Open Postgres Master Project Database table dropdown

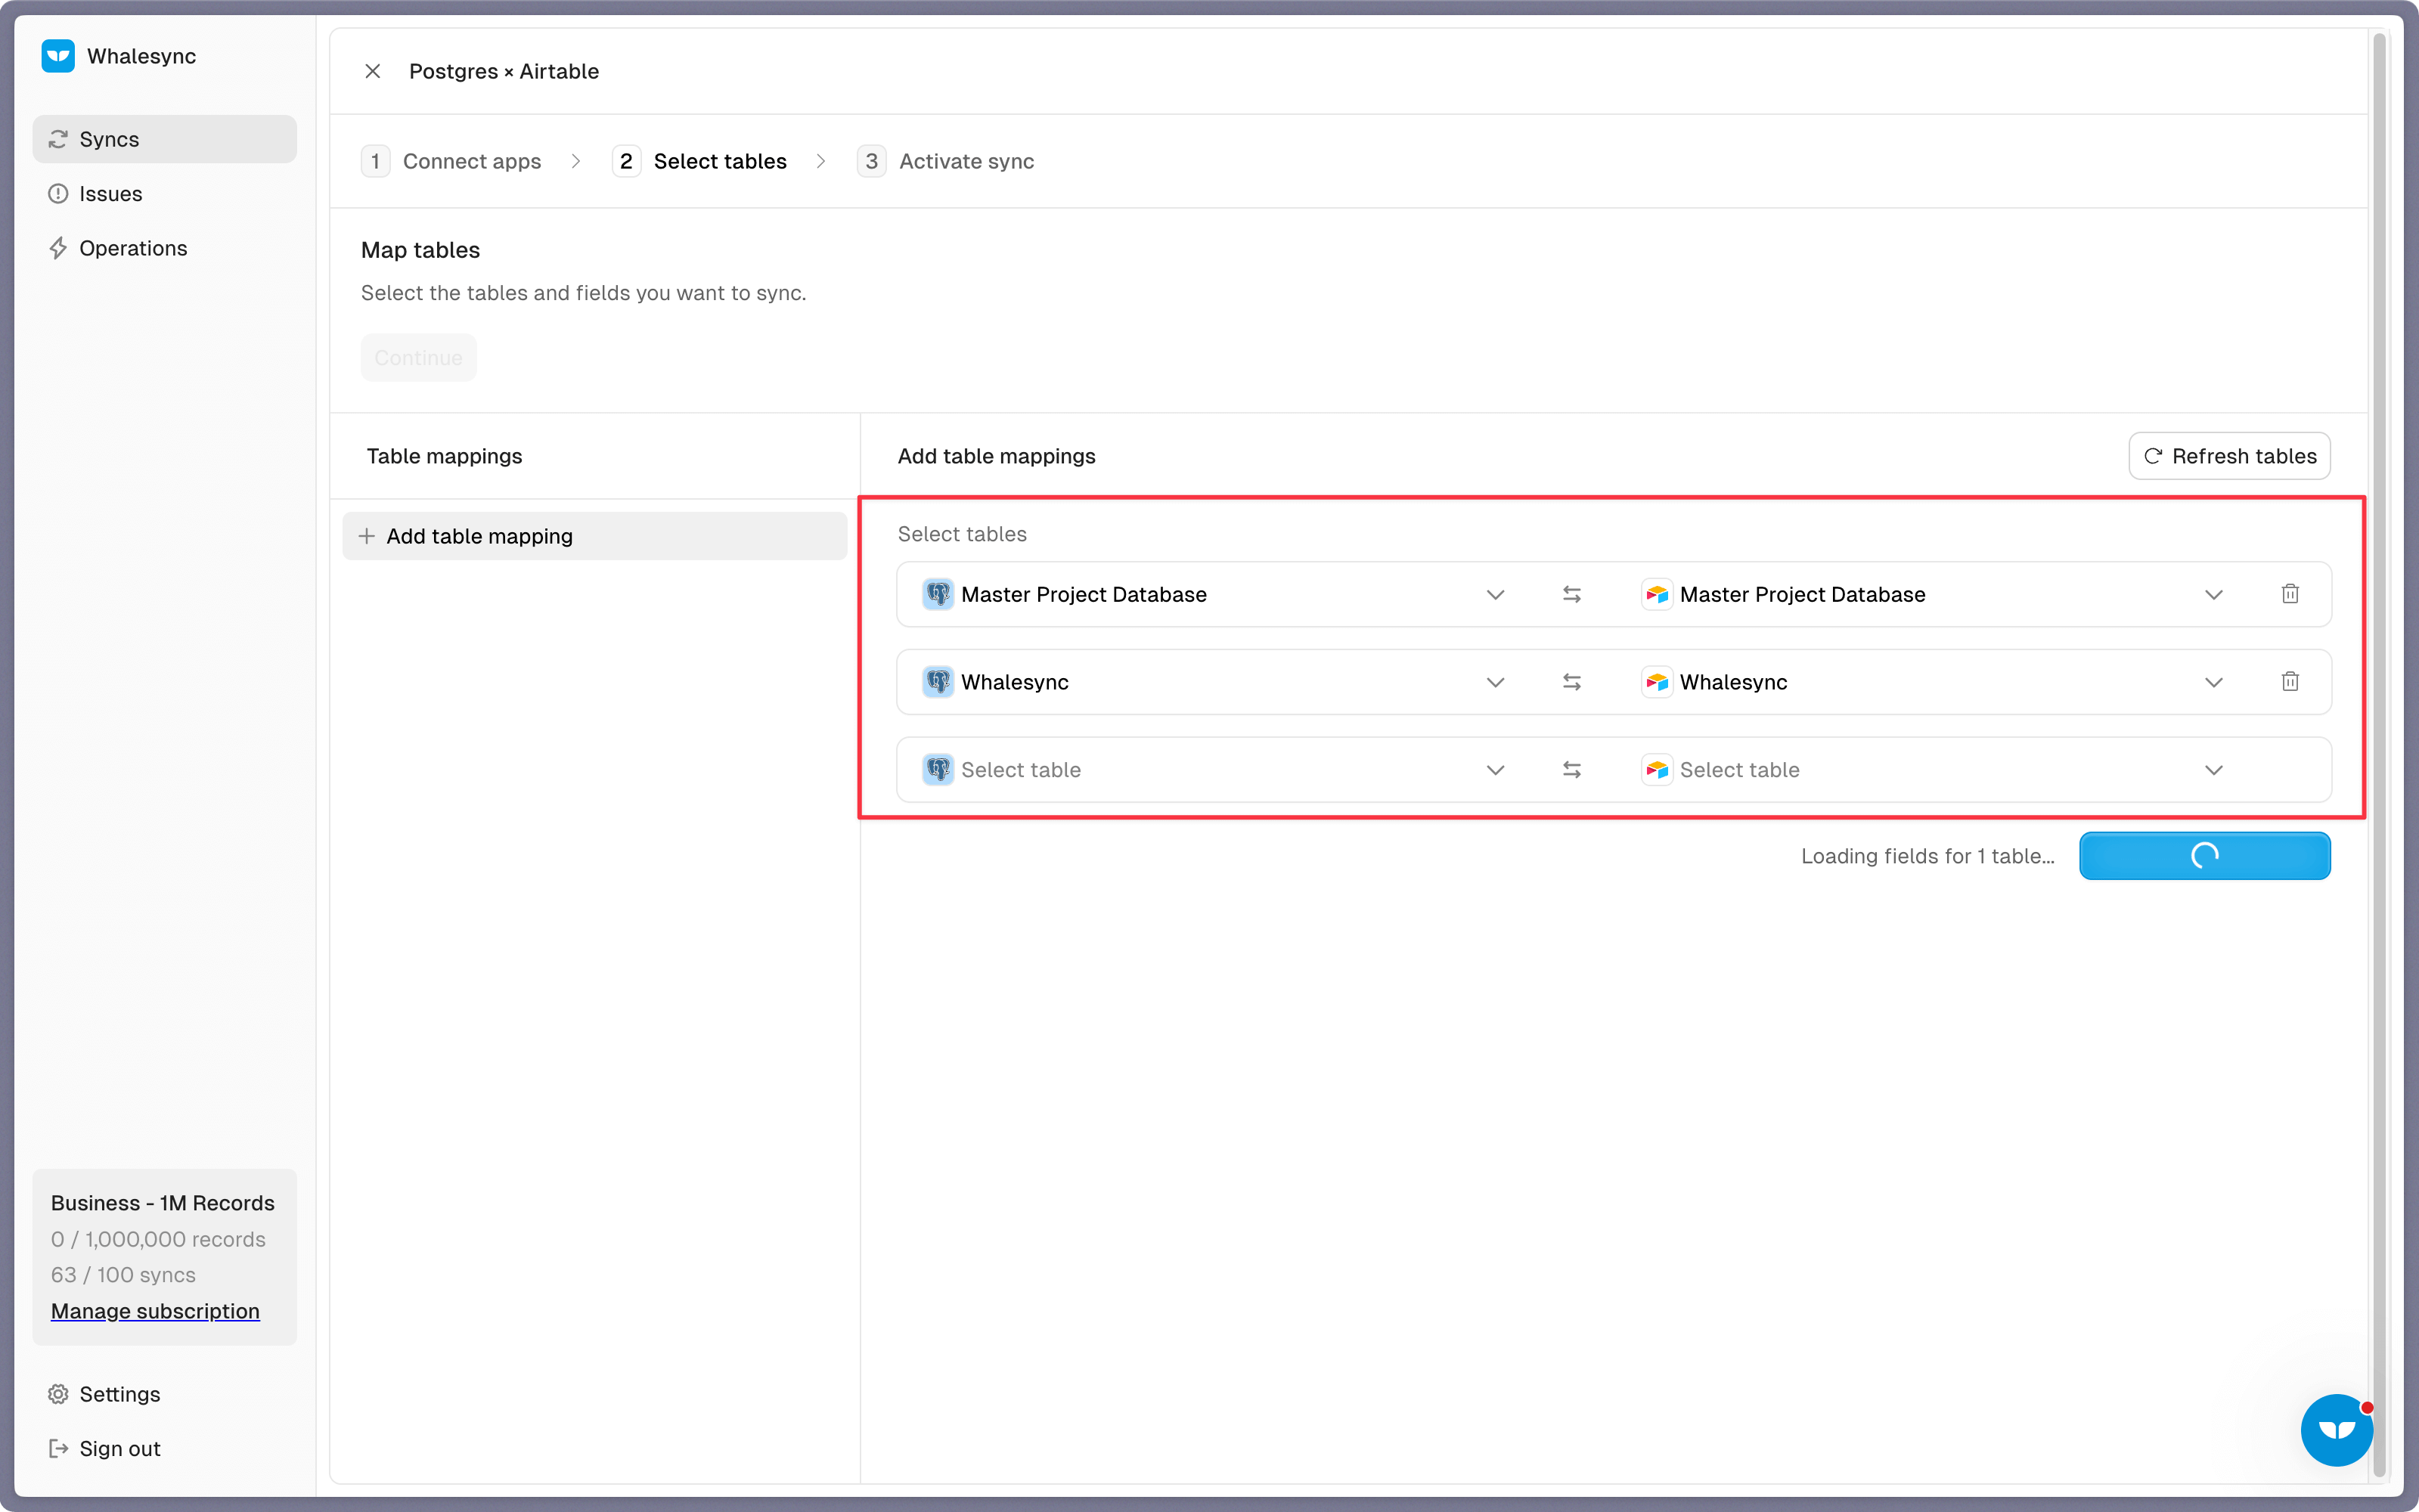tap(1215, 594)
